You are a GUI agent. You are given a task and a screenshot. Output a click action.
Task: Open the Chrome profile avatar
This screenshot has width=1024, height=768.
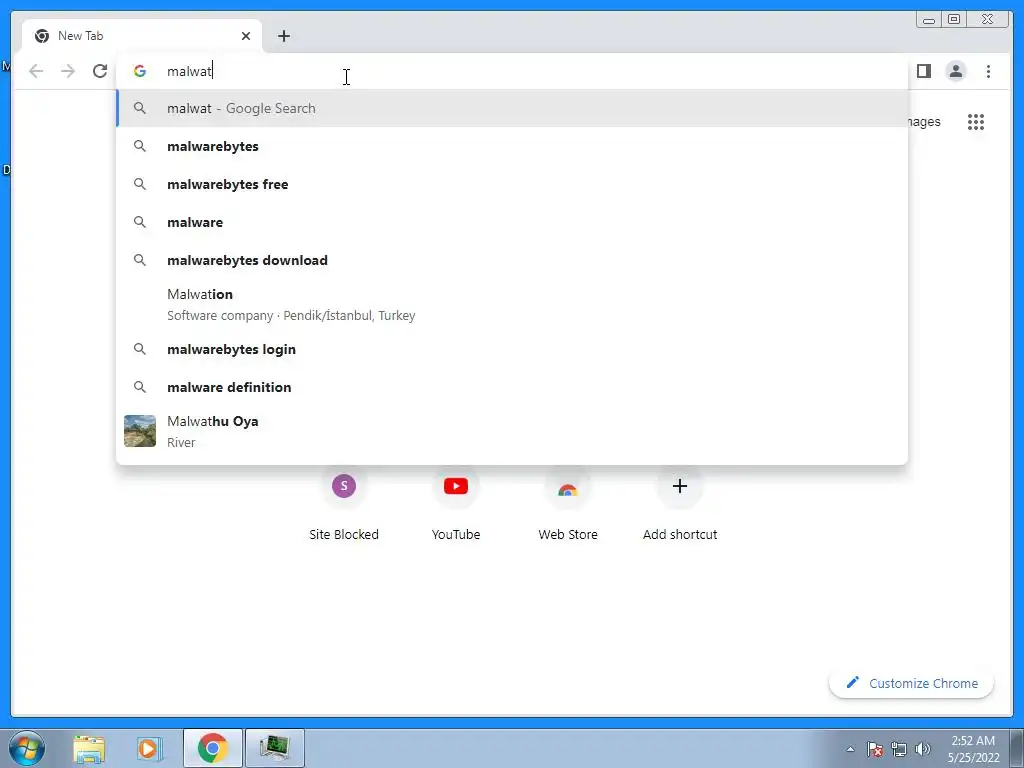pyautogui.click(x=955, y=71)
